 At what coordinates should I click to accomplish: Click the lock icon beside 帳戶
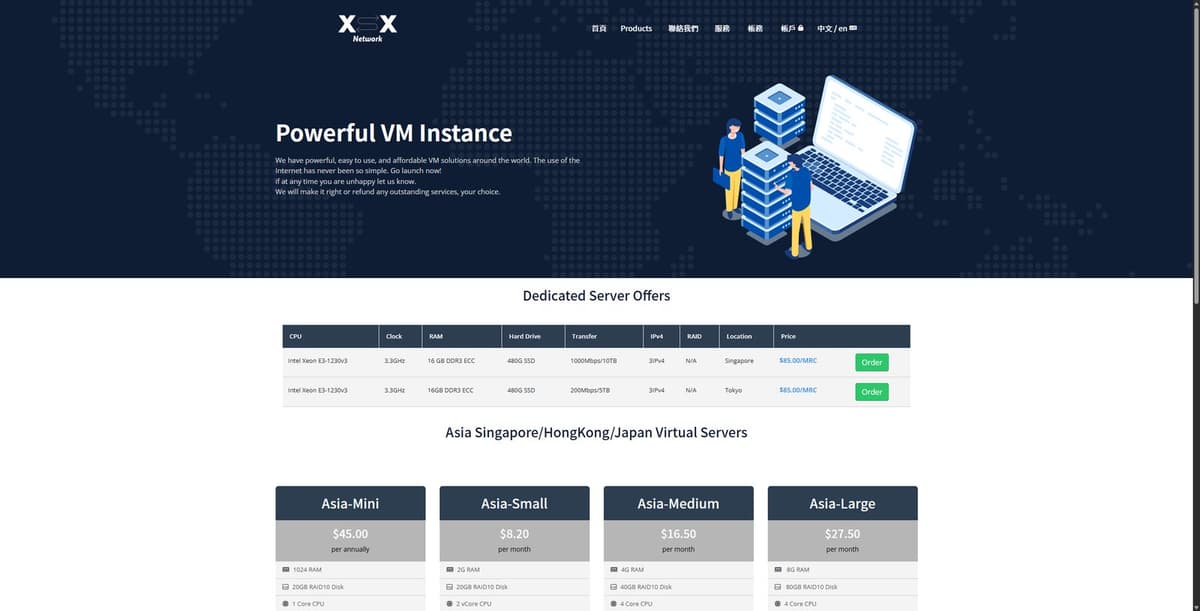pyautogui.click(x=801, y=28)
